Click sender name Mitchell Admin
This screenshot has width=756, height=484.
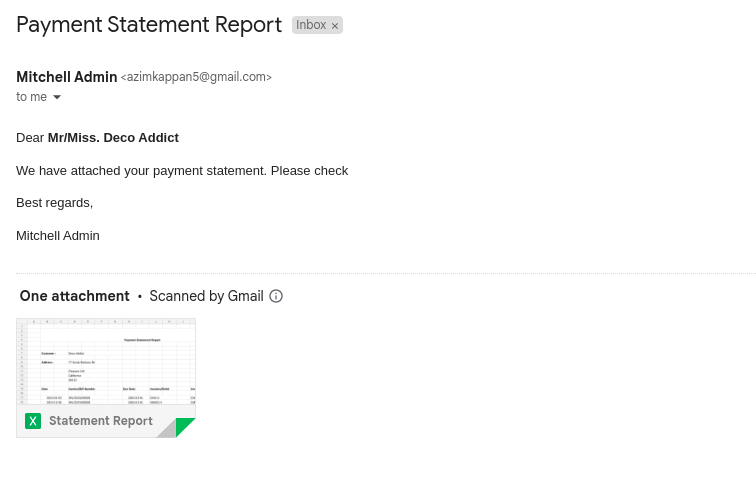[66, 77]
